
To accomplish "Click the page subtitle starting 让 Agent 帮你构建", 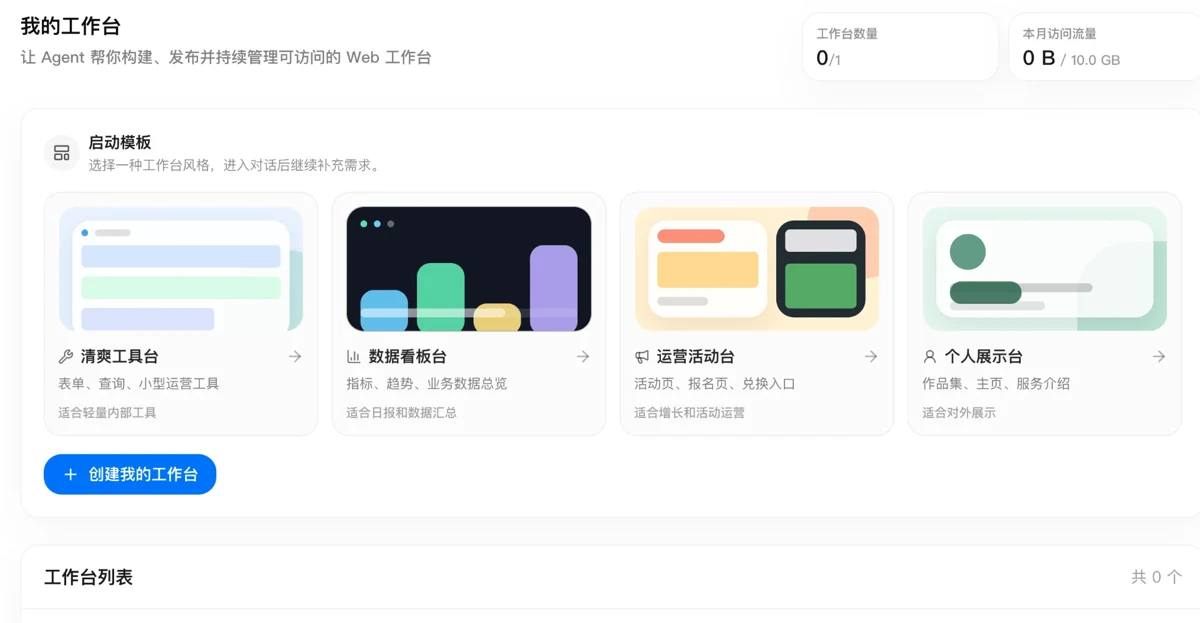I will pyautogui.click(x=226, y=57).
